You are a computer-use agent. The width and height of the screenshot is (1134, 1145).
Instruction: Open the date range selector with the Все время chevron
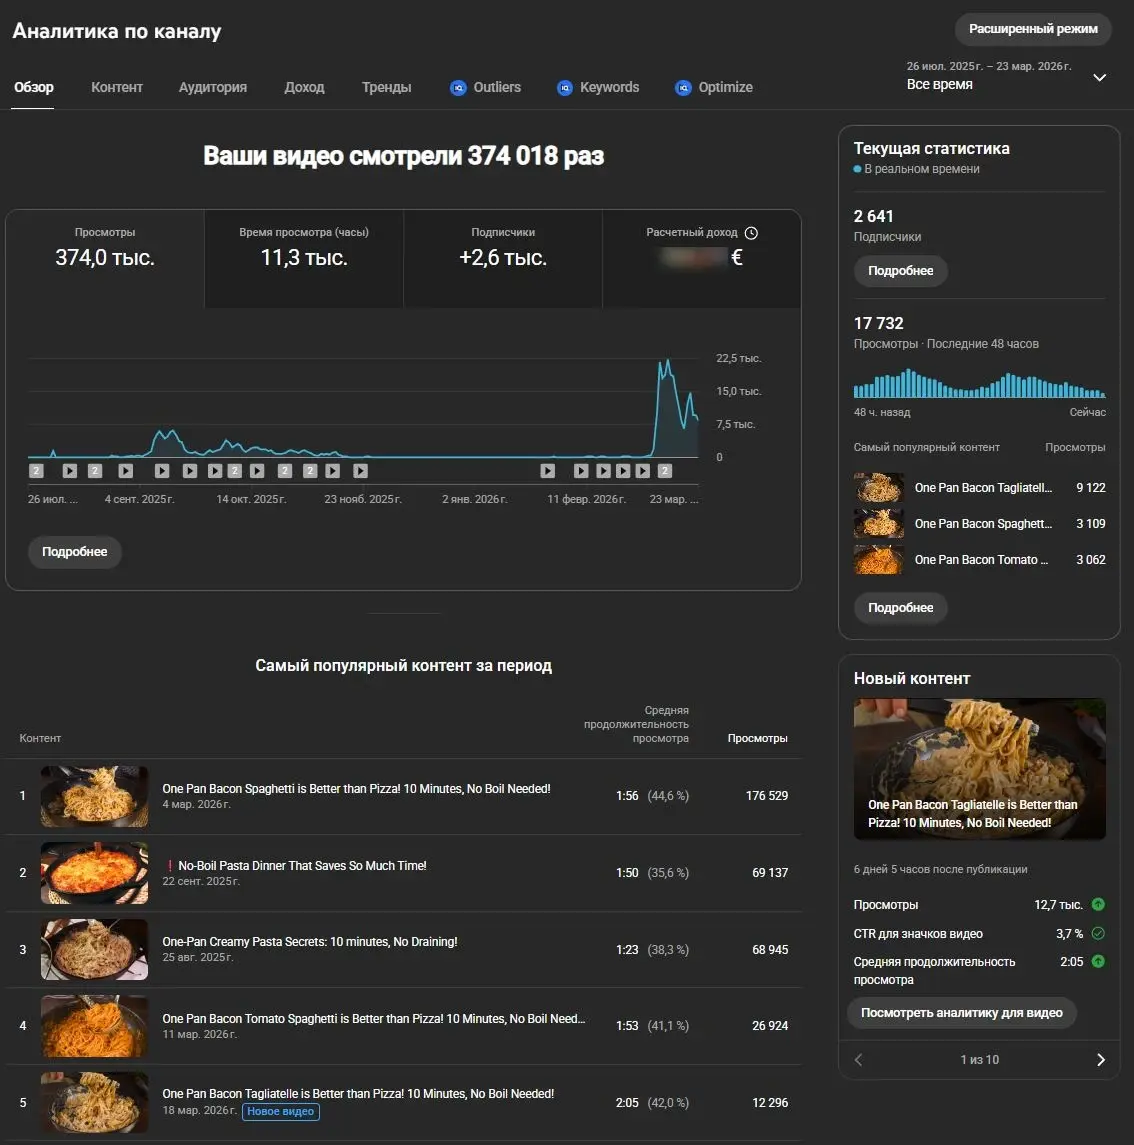[1098, 77]
